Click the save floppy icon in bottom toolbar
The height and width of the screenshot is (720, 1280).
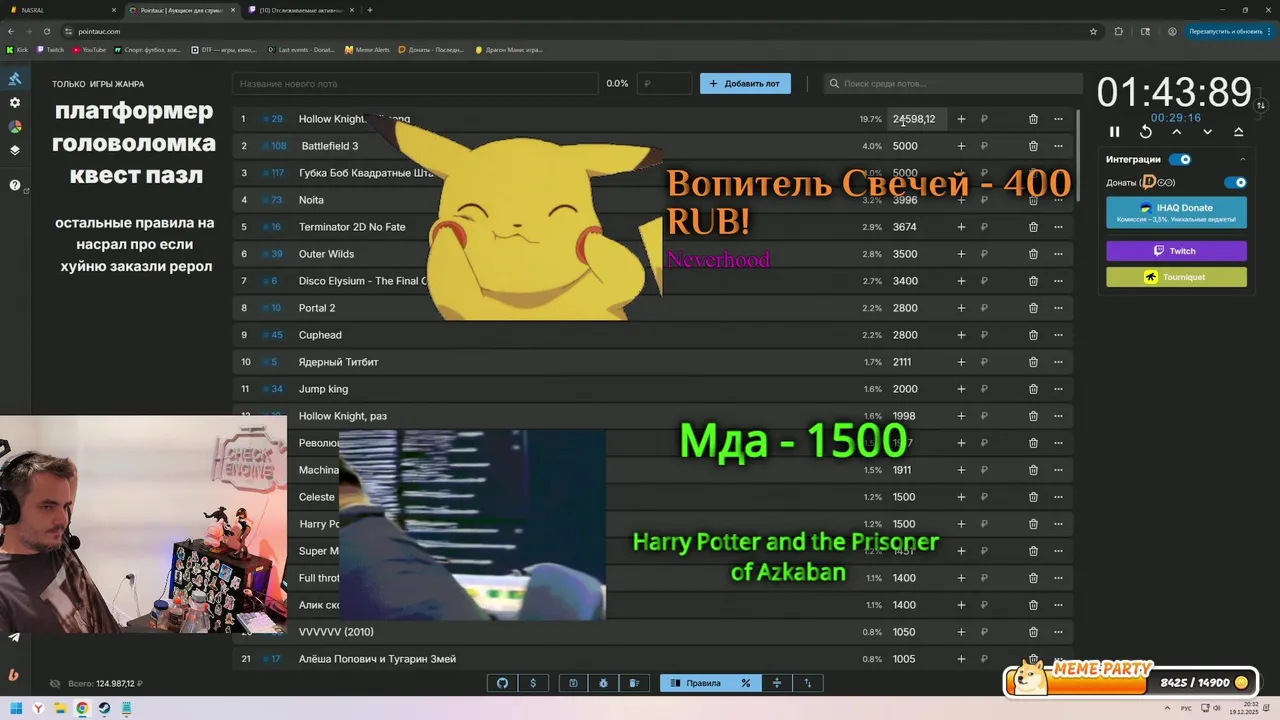573,683
